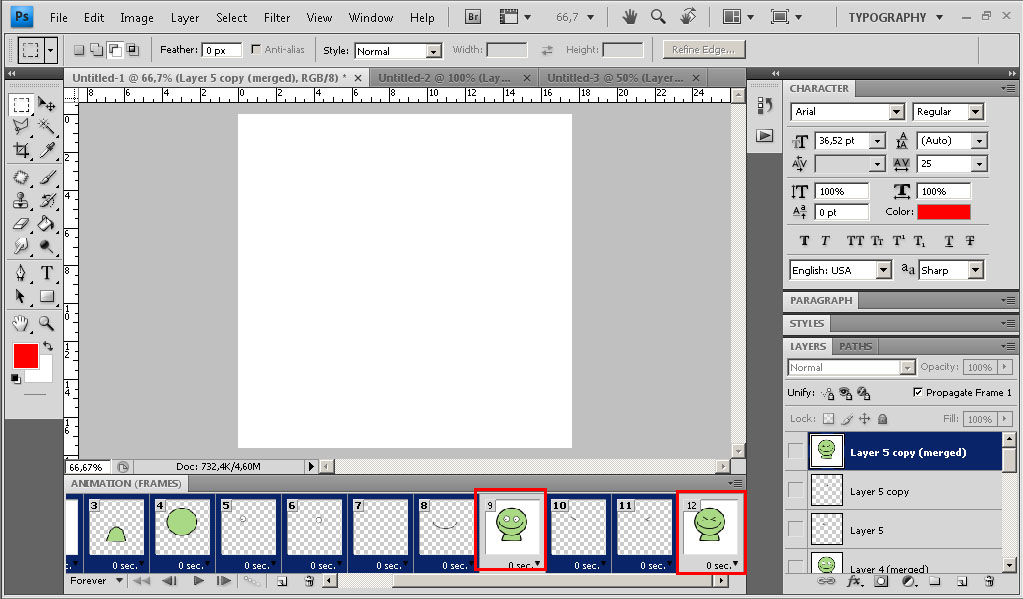Toggle lock all padlock icon
Viewport: 1023px width, 599px height.
click(x=883, y=419)
